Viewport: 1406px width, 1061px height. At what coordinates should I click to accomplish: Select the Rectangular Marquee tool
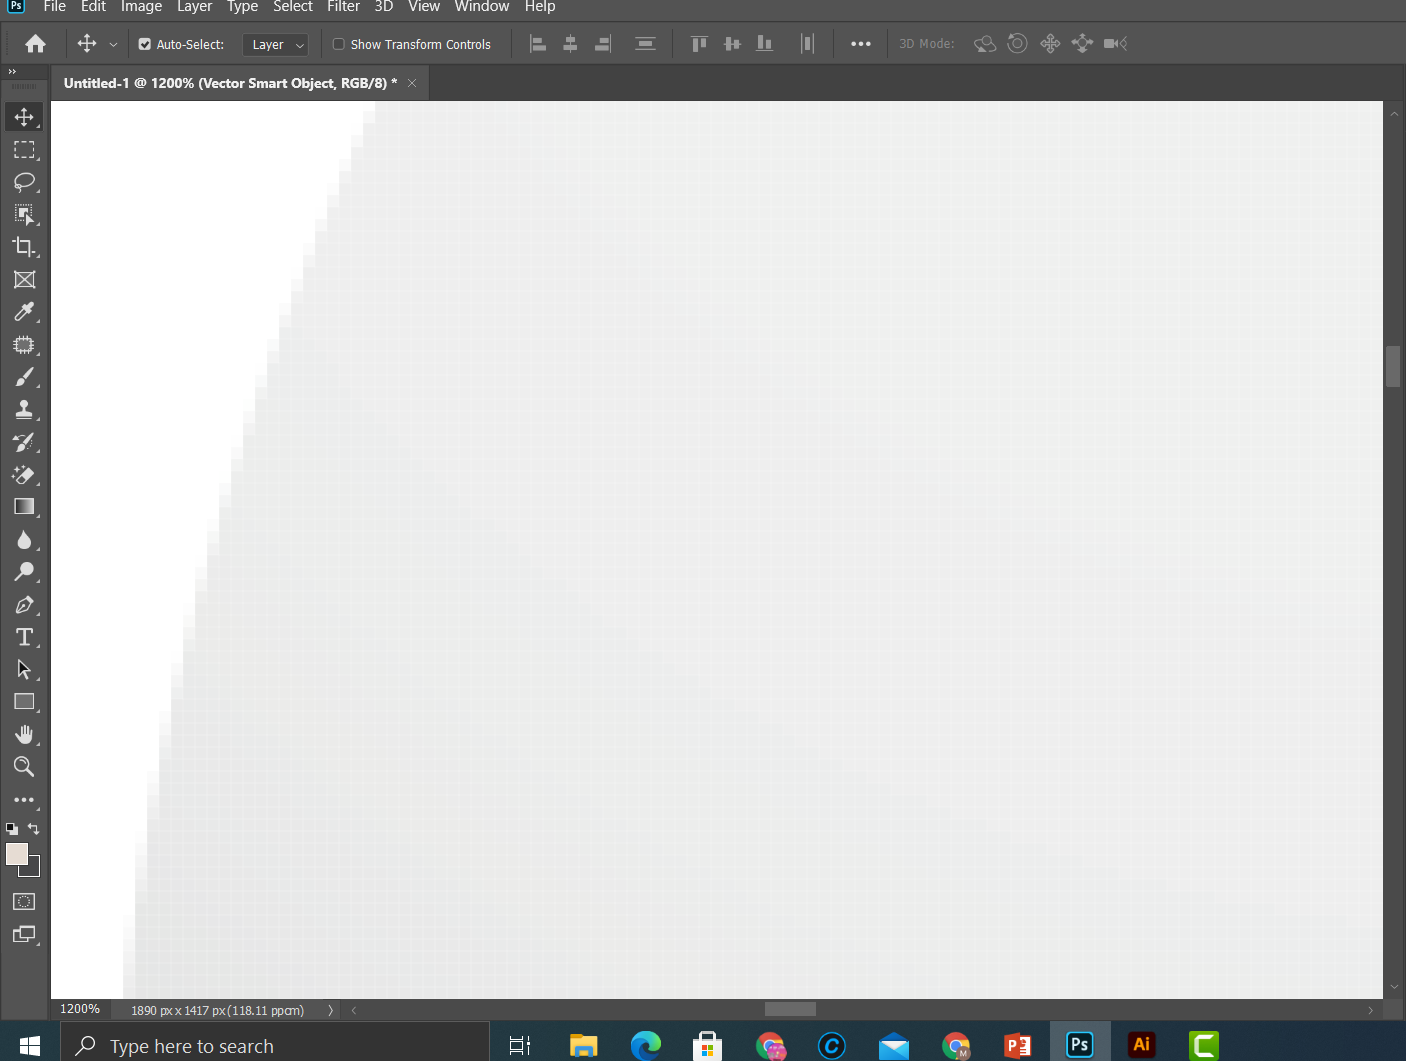click(x=24, y=150)
